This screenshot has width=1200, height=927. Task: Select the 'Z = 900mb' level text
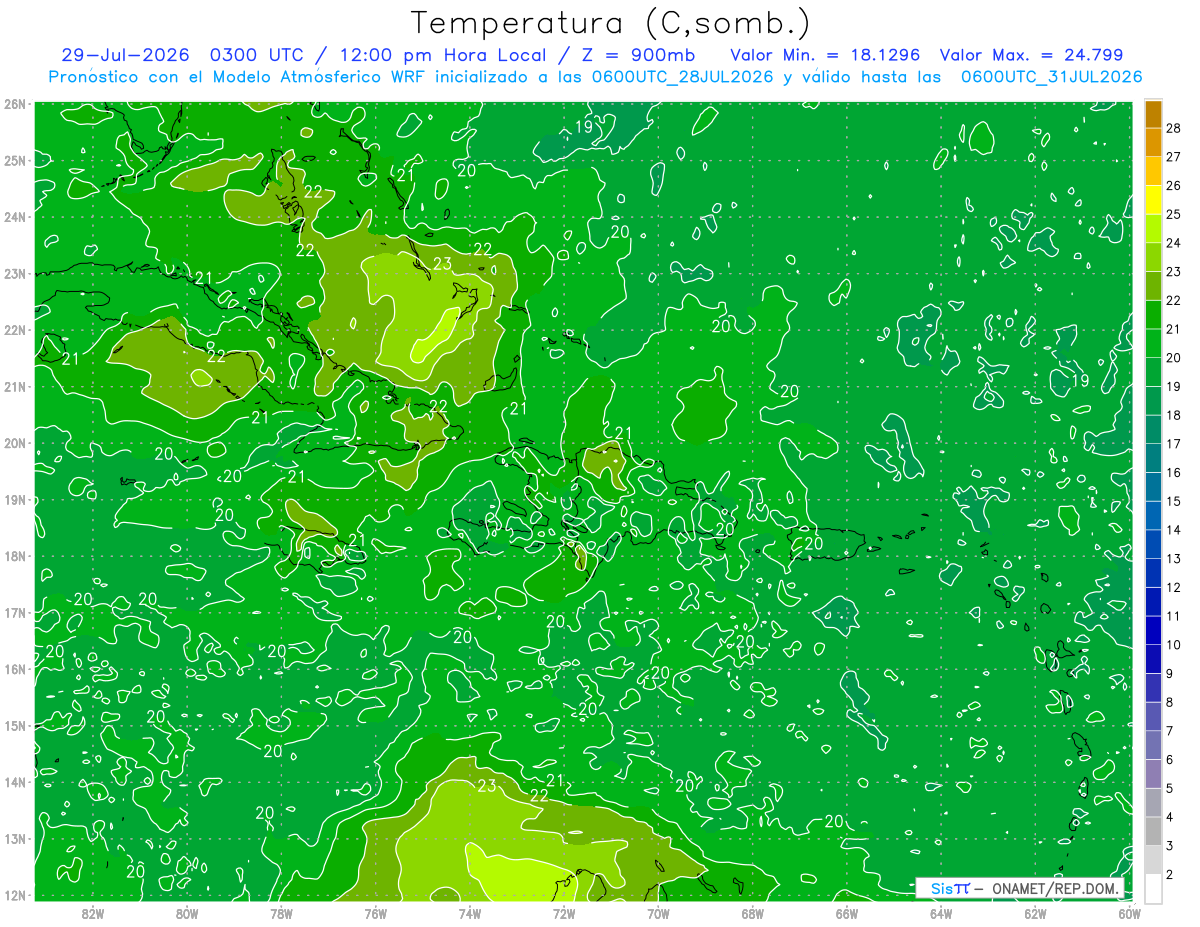(640, 55)
